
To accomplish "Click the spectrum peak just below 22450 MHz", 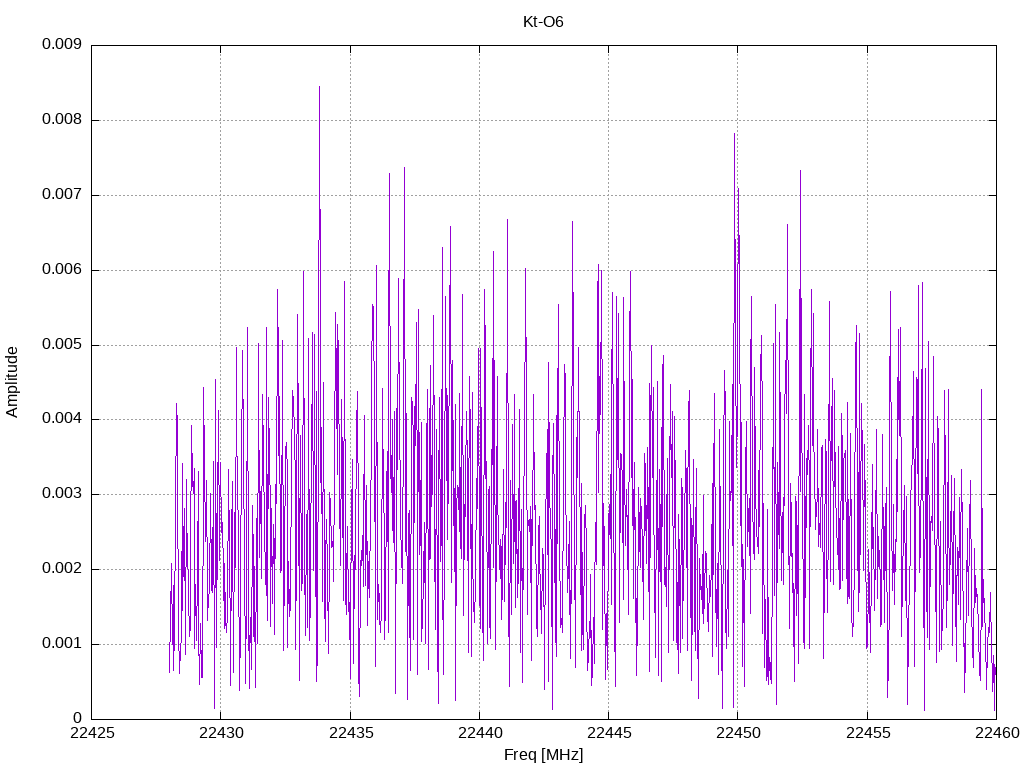I will point(735,135).
